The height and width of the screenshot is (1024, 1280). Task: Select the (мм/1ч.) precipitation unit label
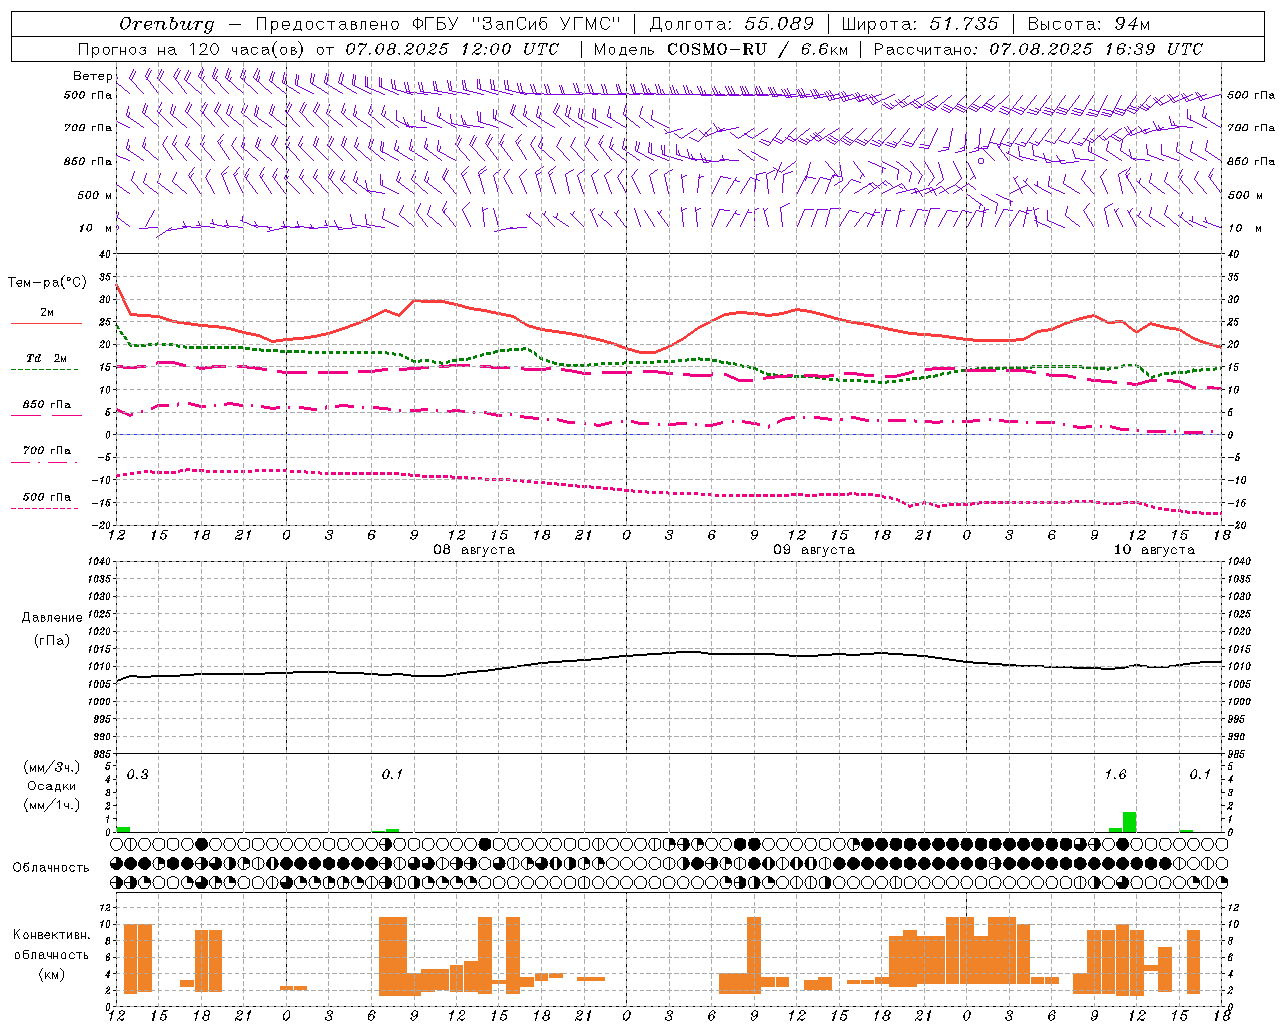click(x=52, y=805)
